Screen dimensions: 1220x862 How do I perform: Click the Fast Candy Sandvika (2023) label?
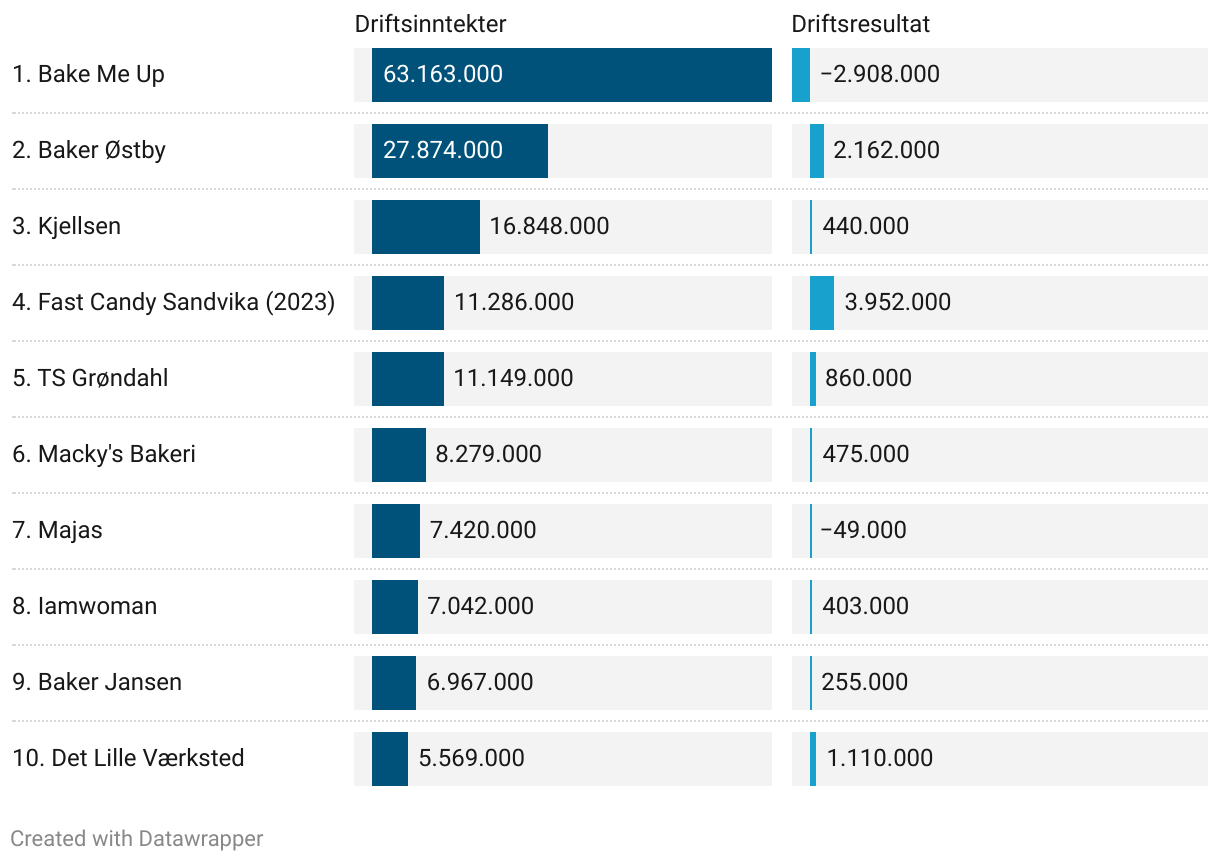[173, 302]
